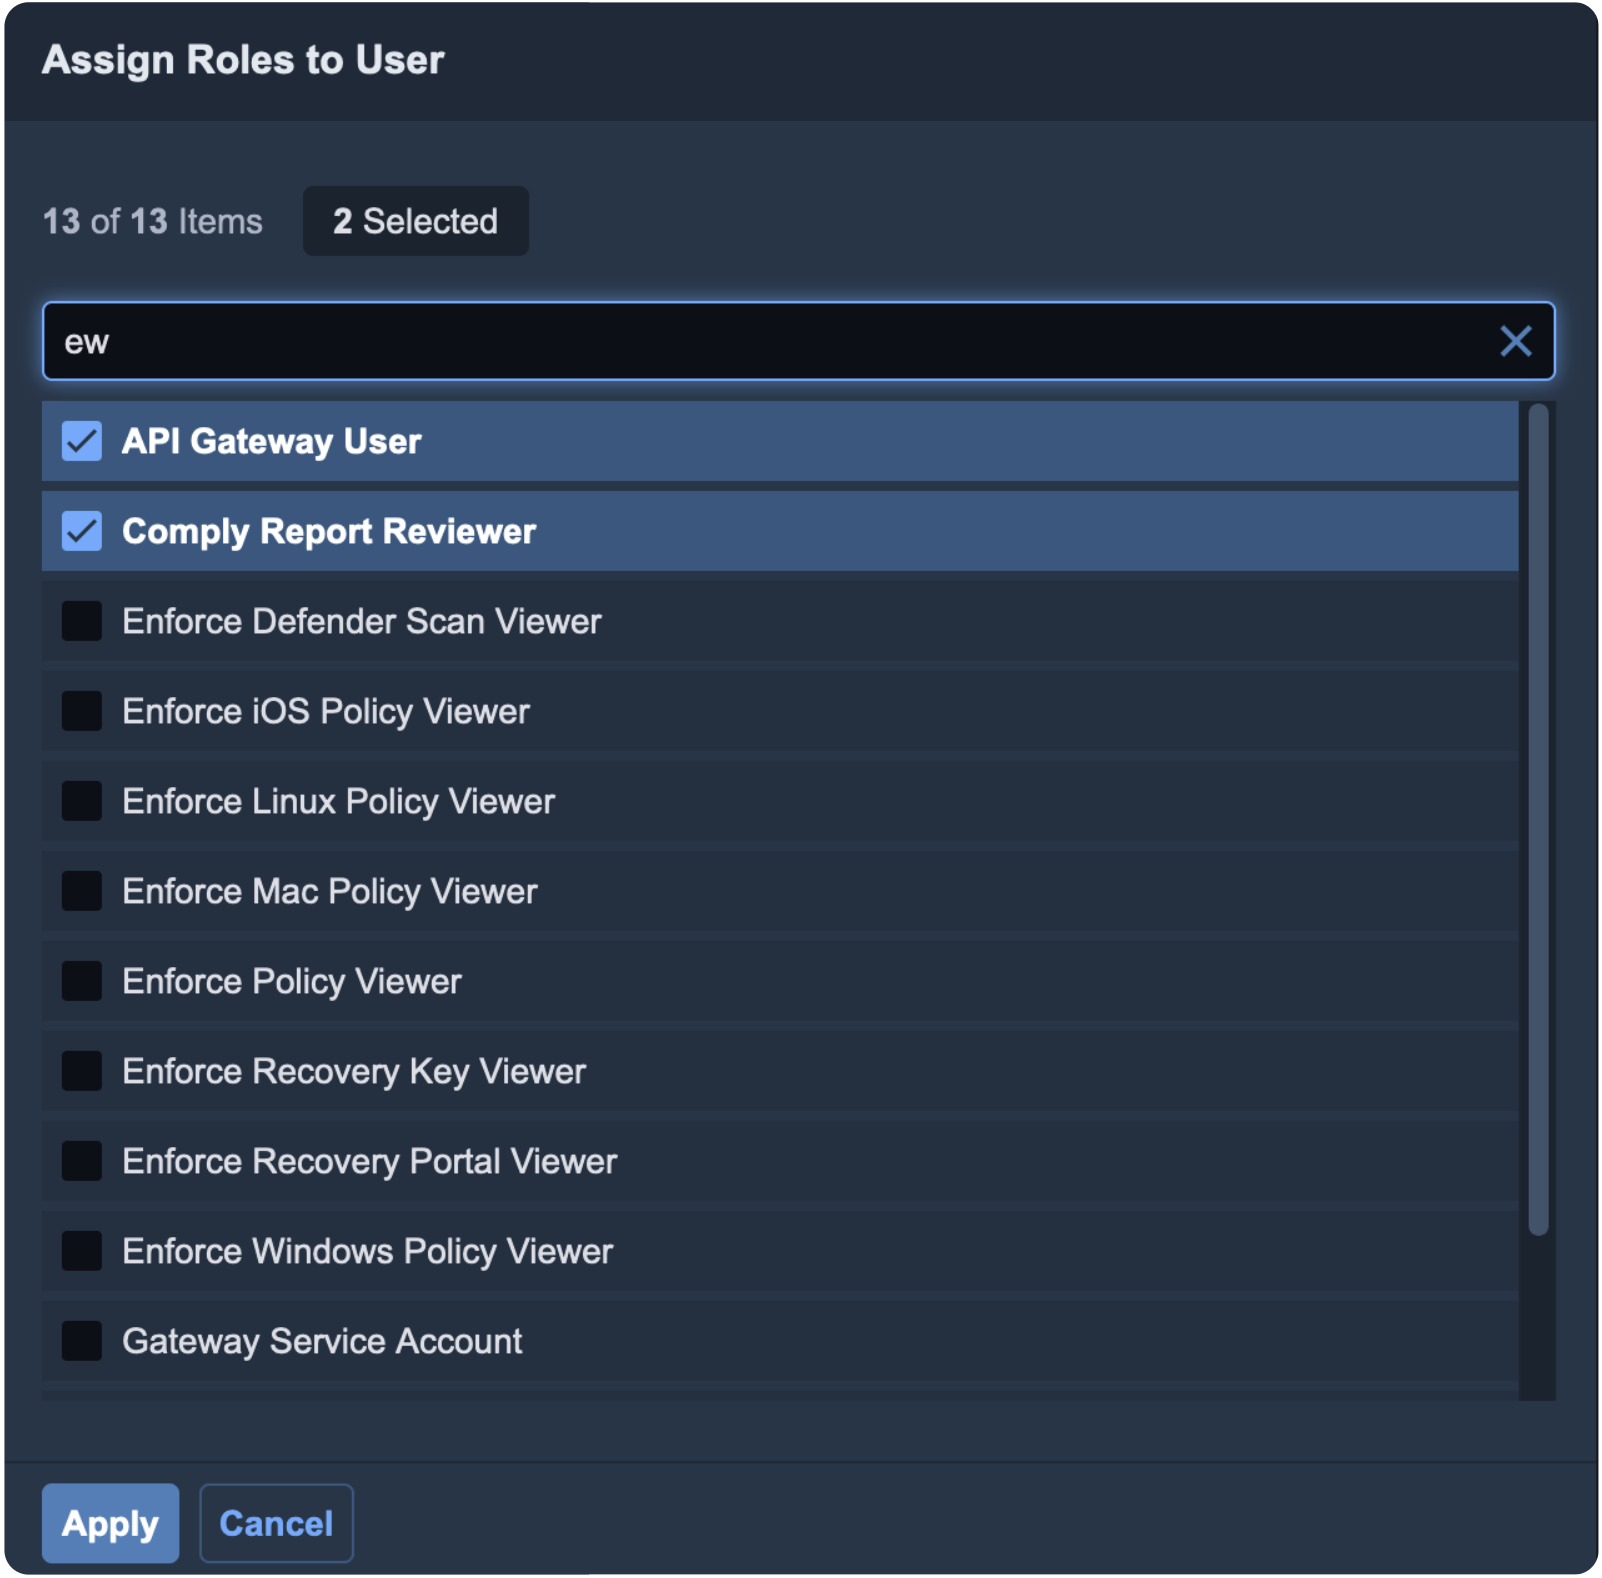Click the Apply button
This screenshot has width=1602, height=1578.
point(110,1523)
